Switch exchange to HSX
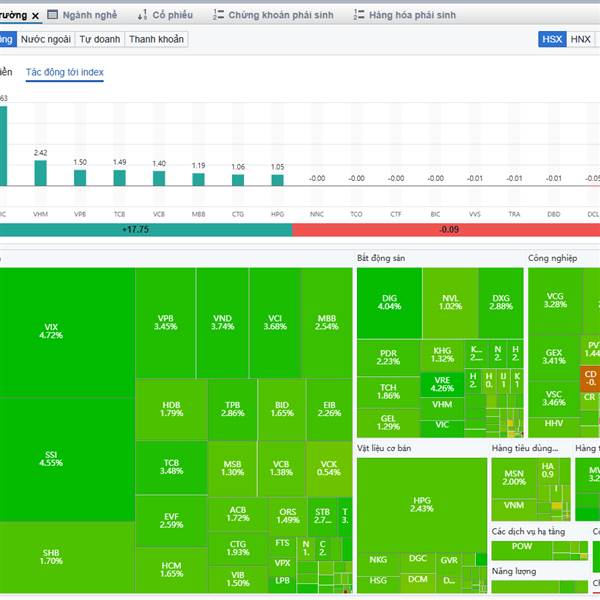Viewport: 600px width, 600px height. [x=552, y=39]
